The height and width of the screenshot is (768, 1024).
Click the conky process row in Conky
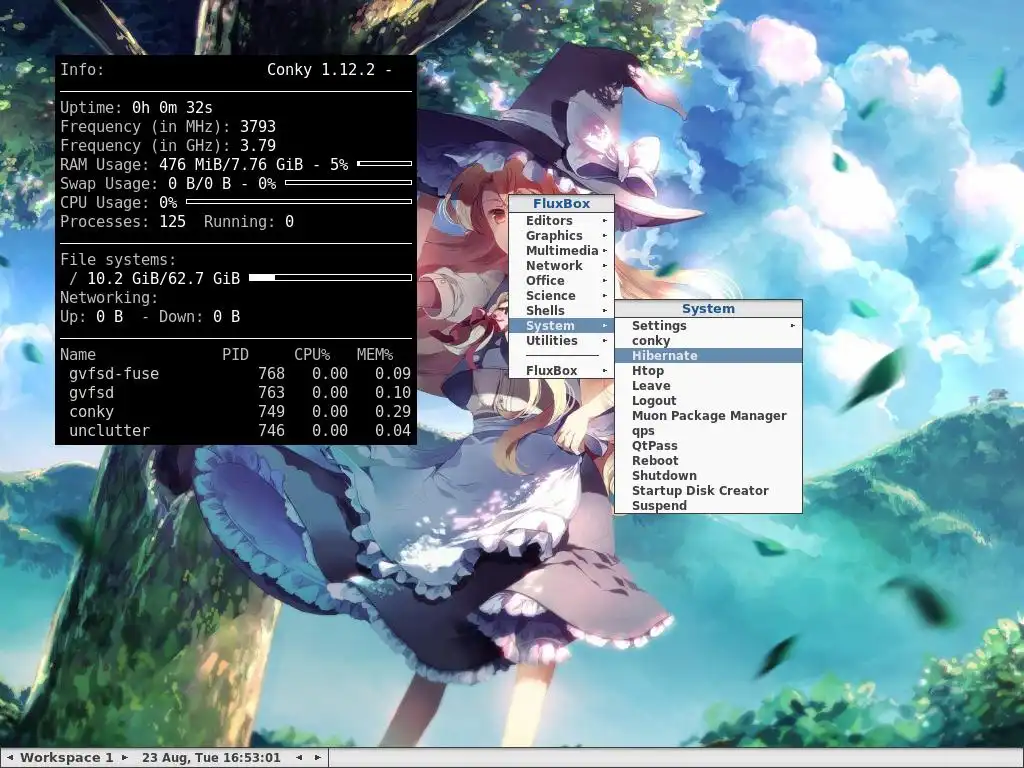tap(236, 411)
